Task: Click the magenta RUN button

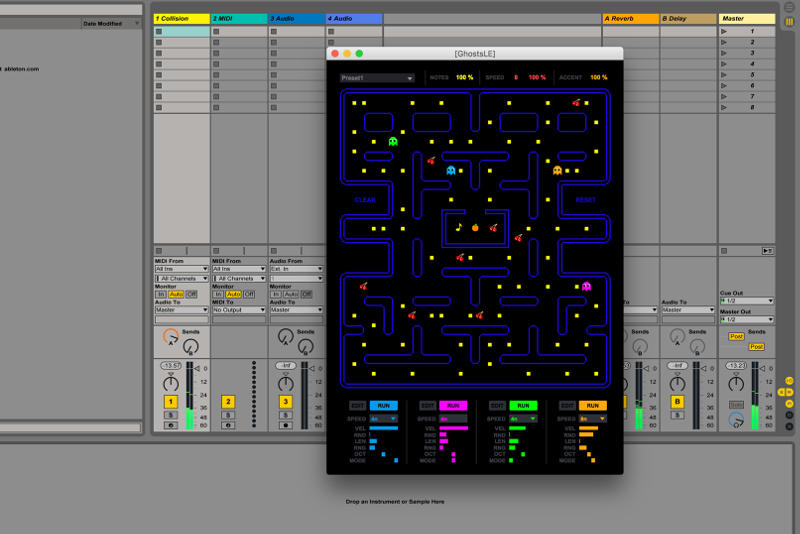Action: pos(453,405)
